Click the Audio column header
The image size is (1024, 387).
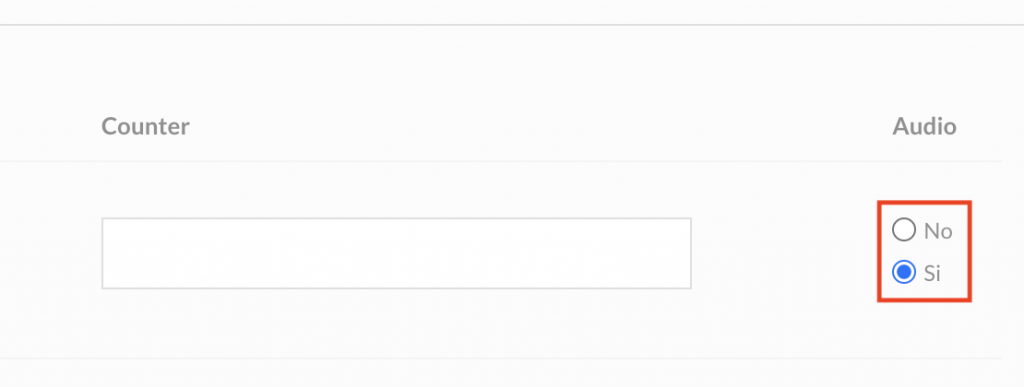pyautogui.click(x=924, y=126)
